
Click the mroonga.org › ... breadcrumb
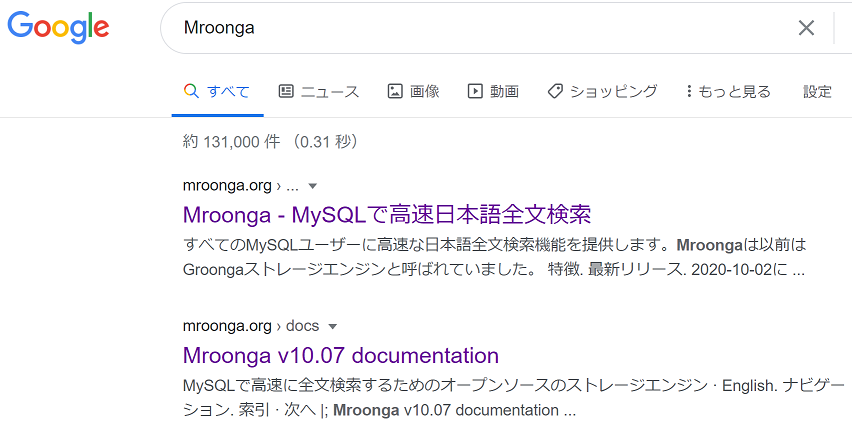coord(241,186)
